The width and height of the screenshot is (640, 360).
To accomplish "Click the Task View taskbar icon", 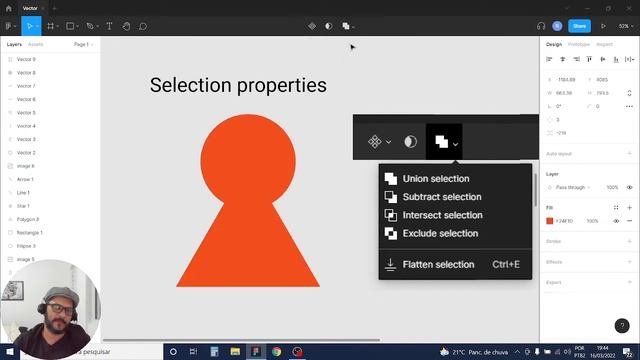I will pyautogui.click(x=193, y=351).
